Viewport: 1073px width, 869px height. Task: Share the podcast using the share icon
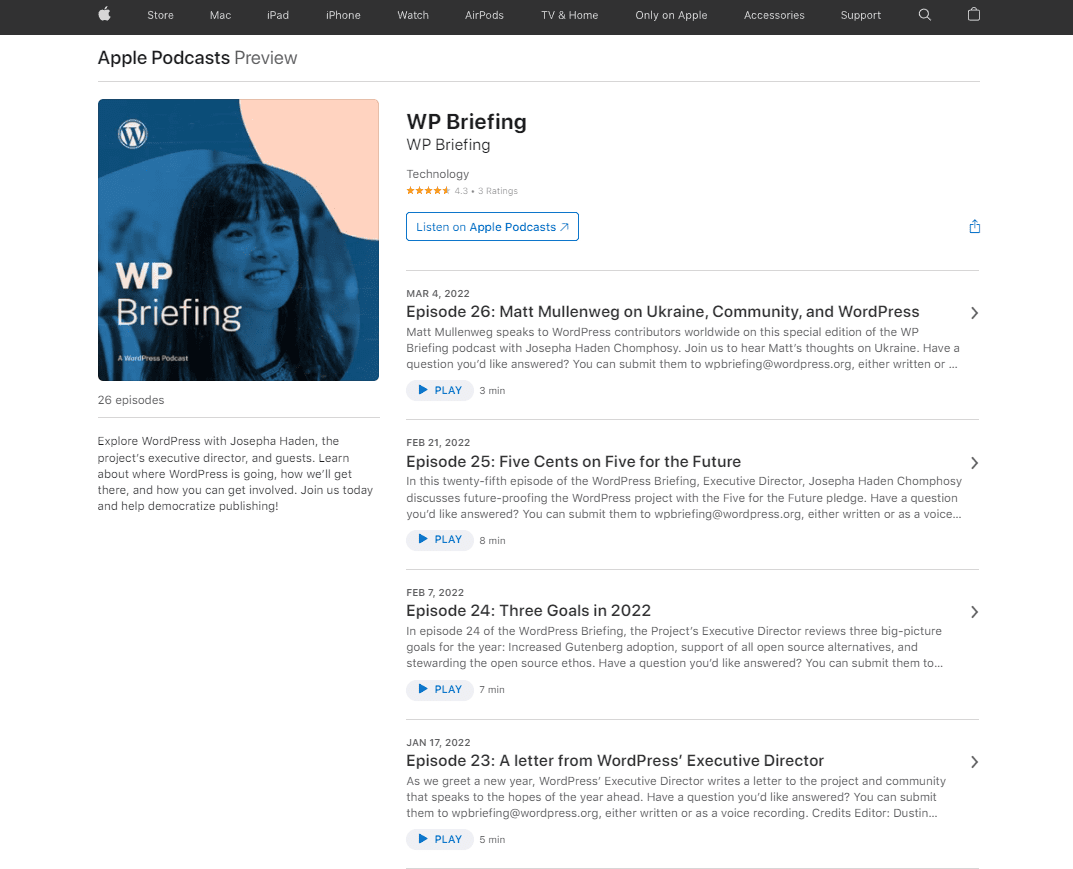(974, 226)
